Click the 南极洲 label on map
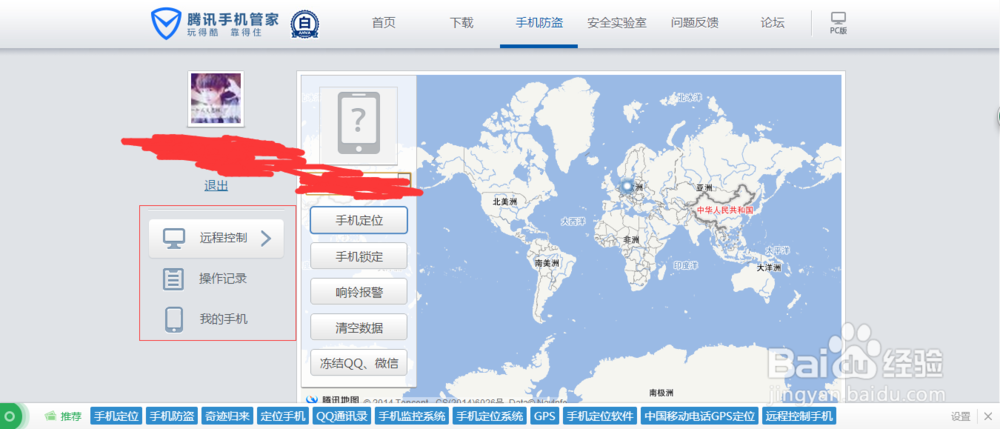 (x=661, y=392)
